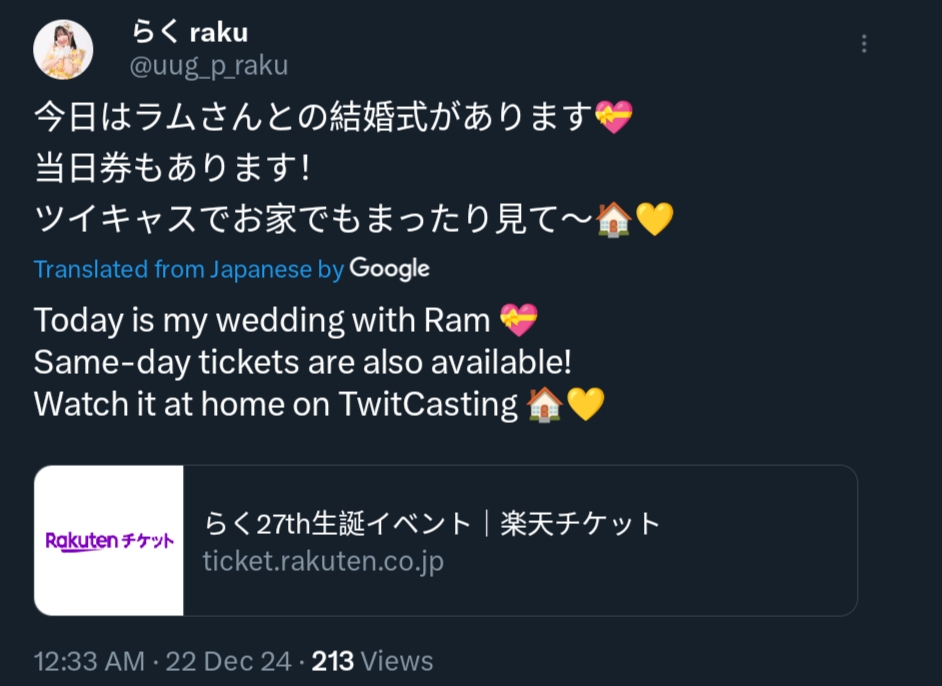The width and height of the screenshot is (942, 686).
Task: Click house emoji after "TwitCasting"
Action: [545, 404]
